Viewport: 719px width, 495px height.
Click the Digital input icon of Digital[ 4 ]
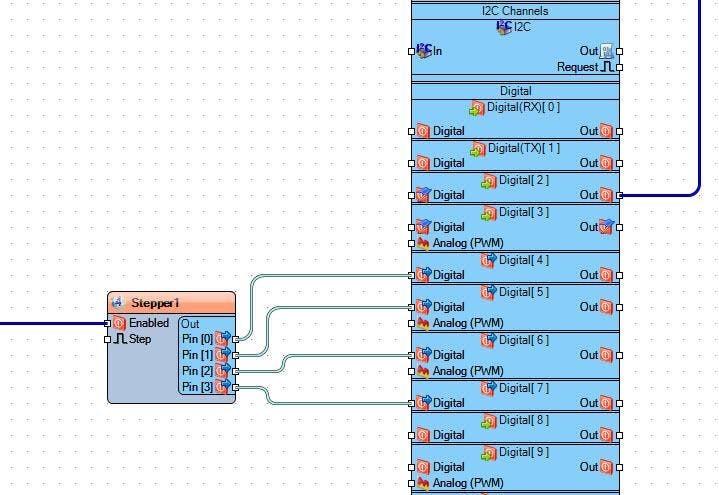point(424,275)
